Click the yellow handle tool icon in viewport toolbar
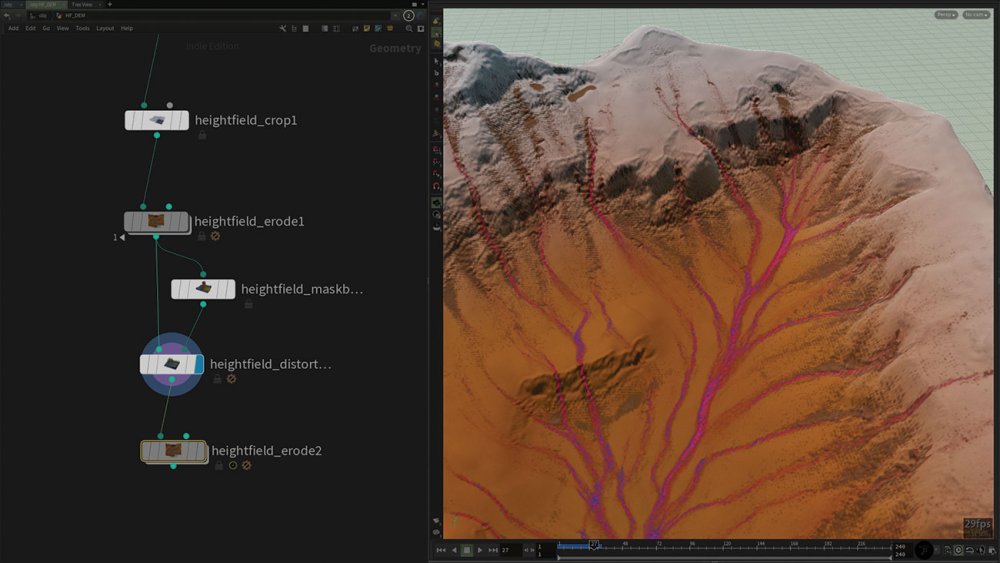 437,44
